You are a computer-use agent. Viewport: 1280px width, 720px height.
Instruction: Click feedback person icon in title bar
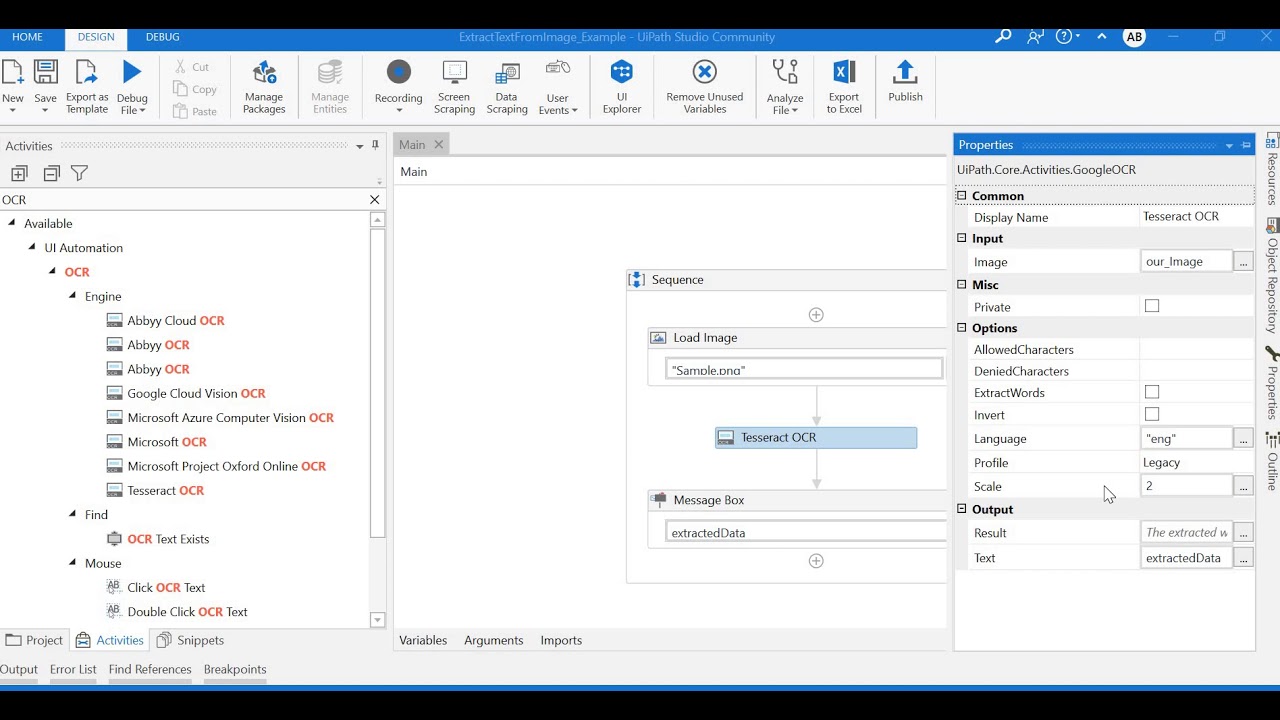1034,37
